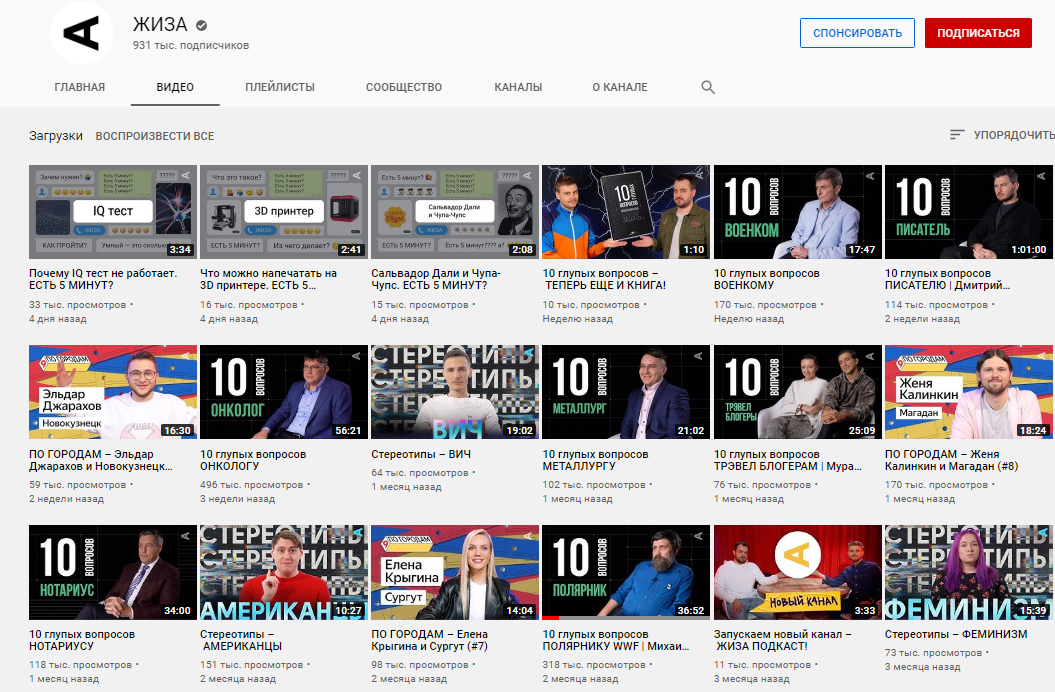Click the verified checkmark badge beside ЖИЗА

[x=201, y=26]
